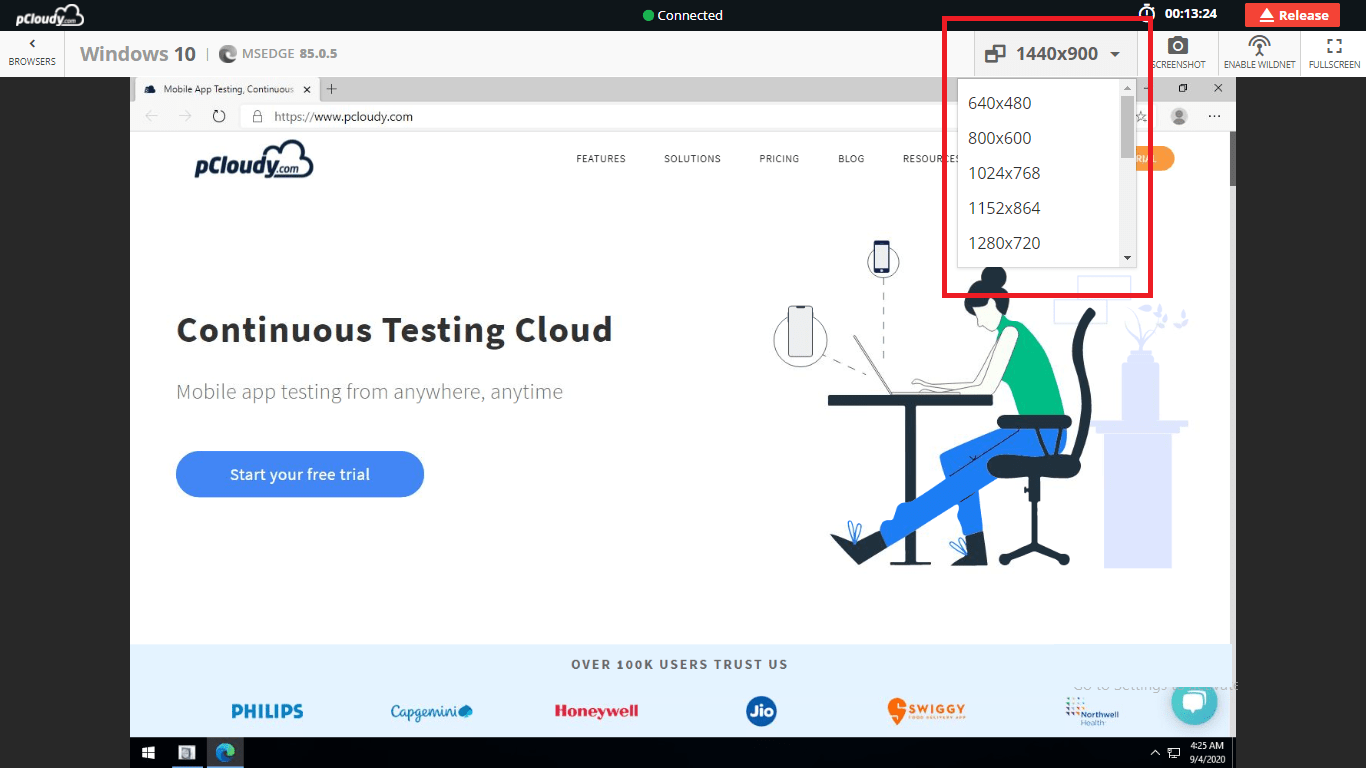Click the Edge forward arrow
1366x768 pixels.
coord(185,116)
